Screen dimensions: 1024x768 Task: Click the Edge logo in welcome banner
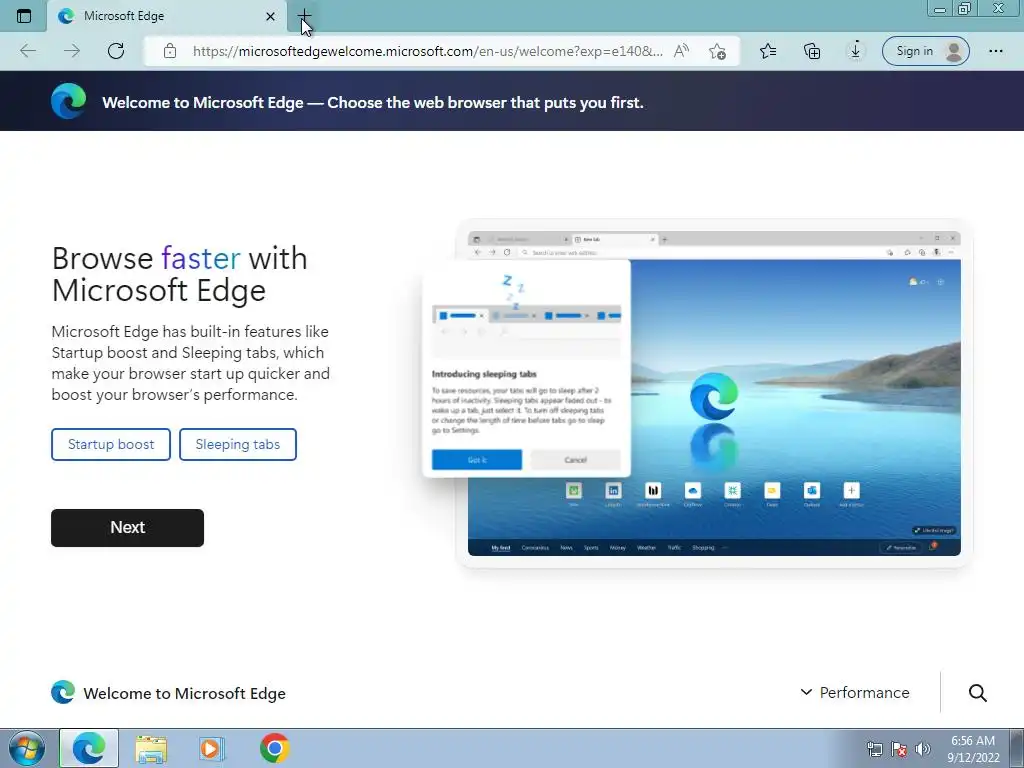click(x=69, y=101)
